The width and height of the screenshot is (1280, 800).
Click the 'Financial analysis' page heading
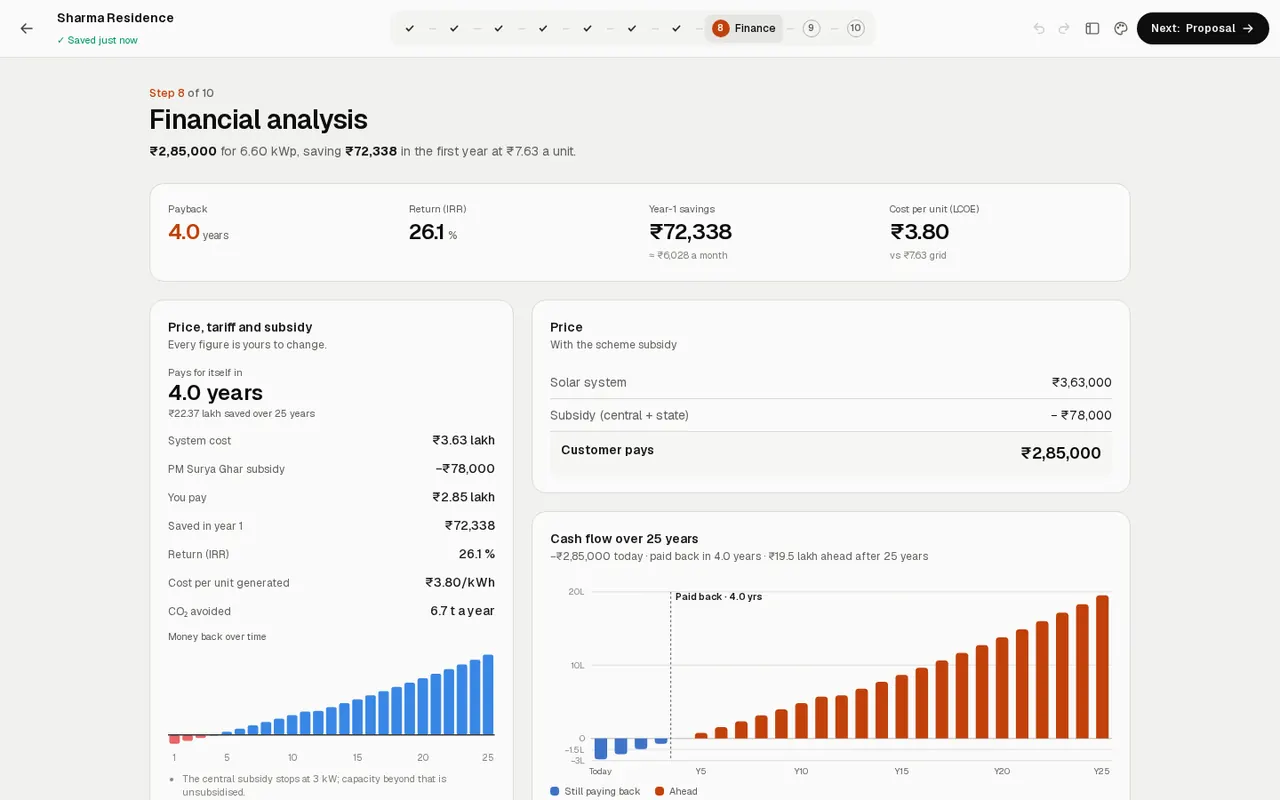click(x=258, y=120)
